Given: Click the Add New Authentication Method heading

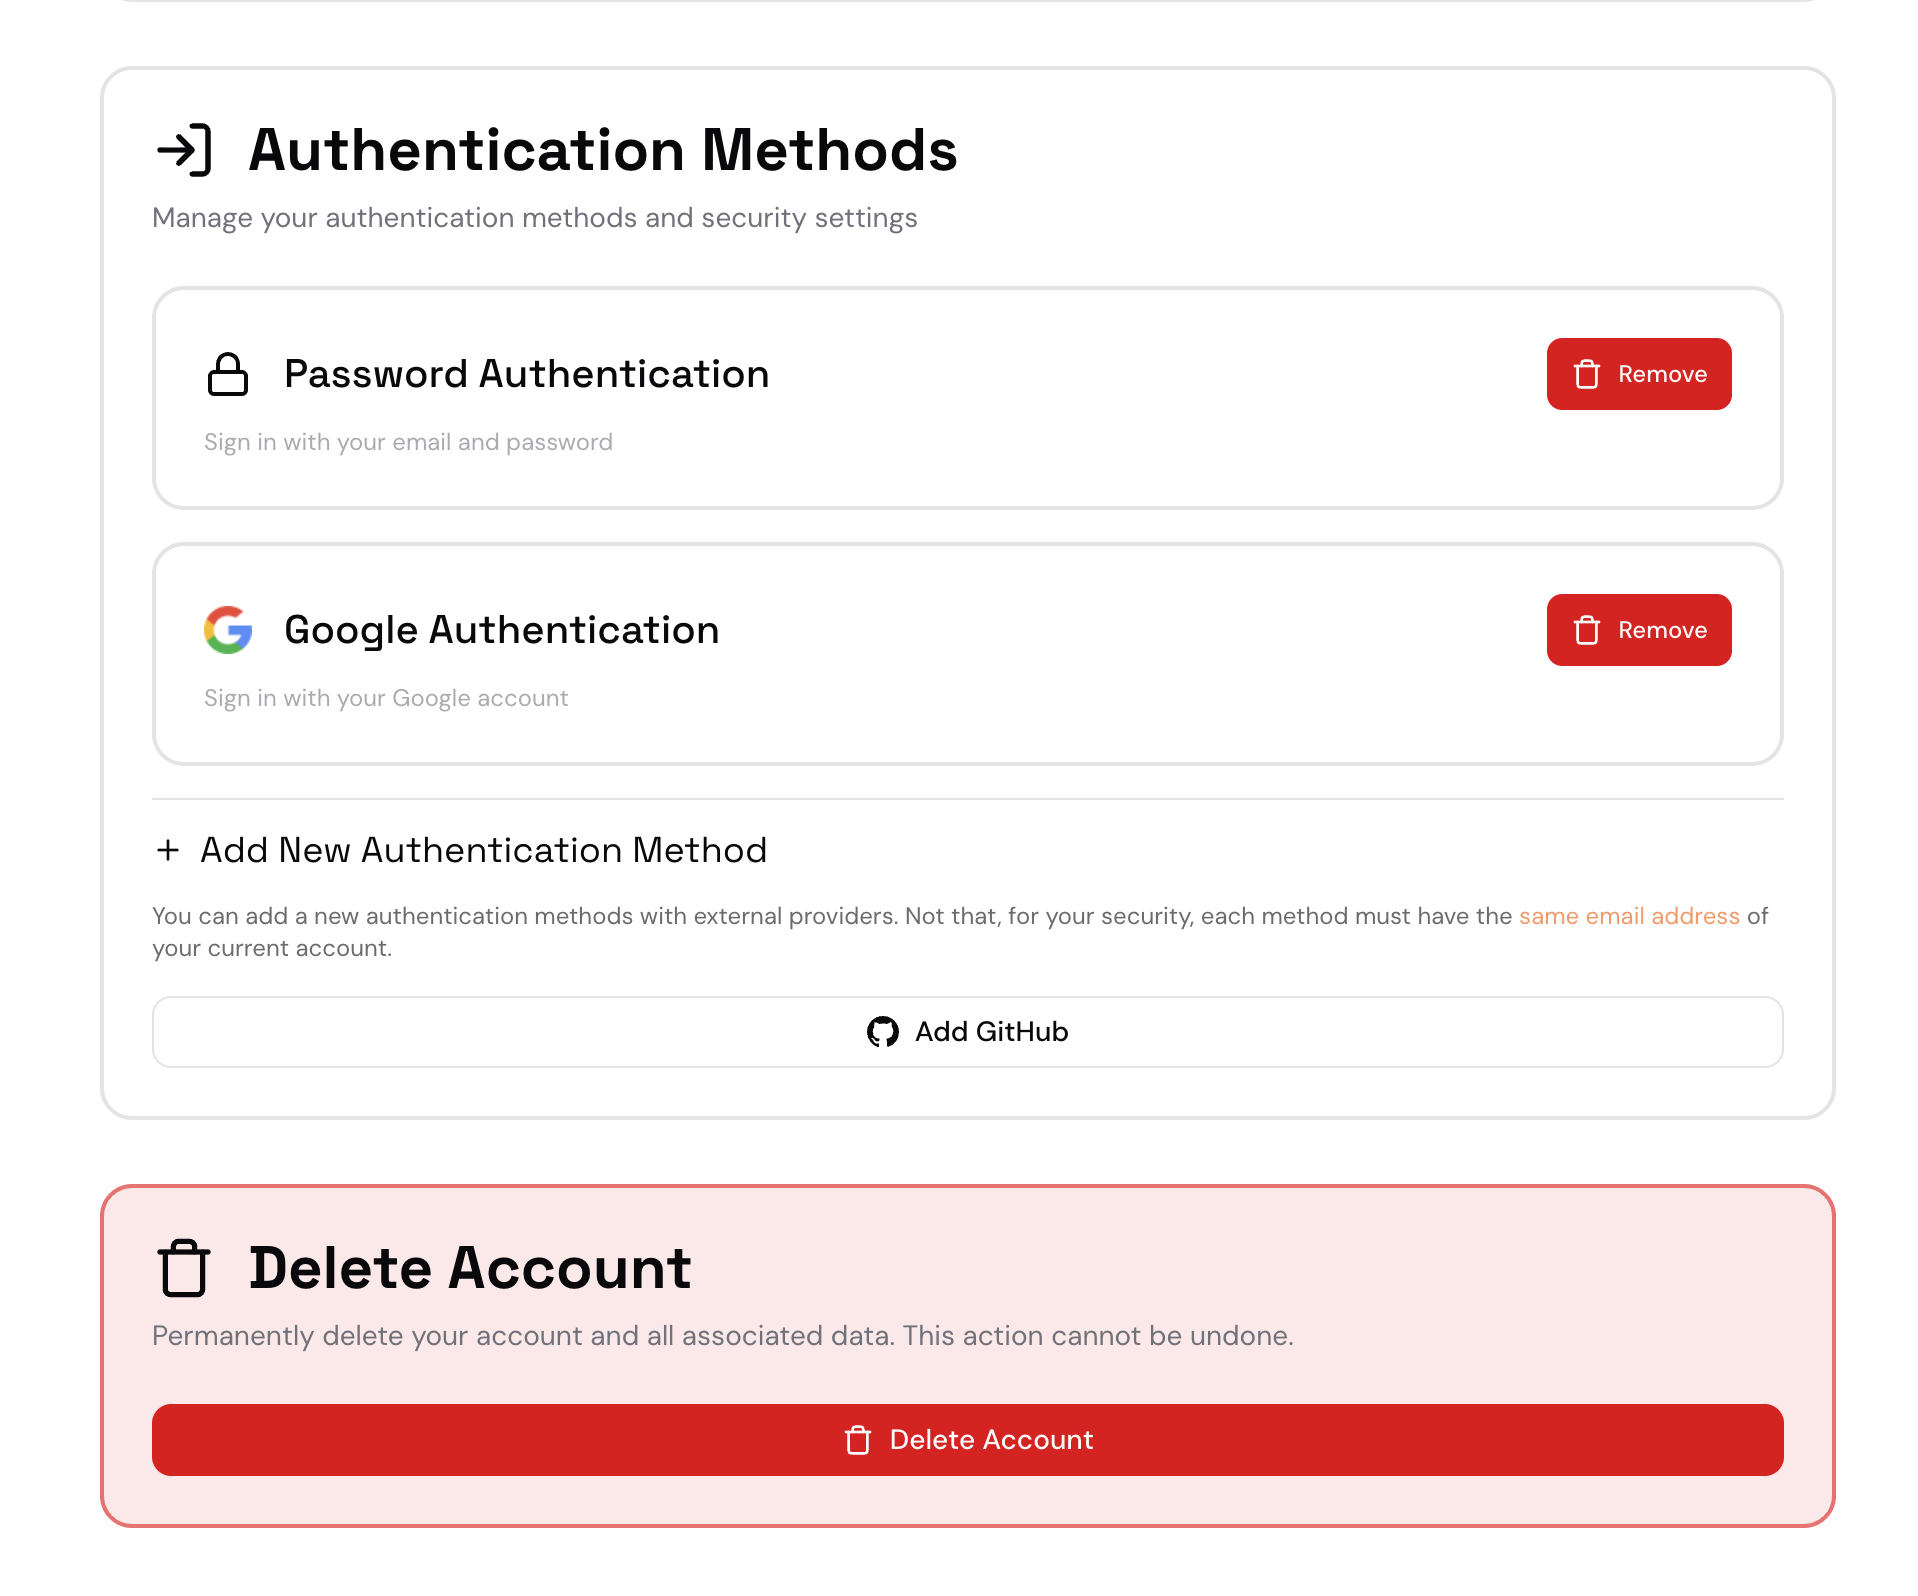Looking at the screenshot, I should [x=483, y=850].
